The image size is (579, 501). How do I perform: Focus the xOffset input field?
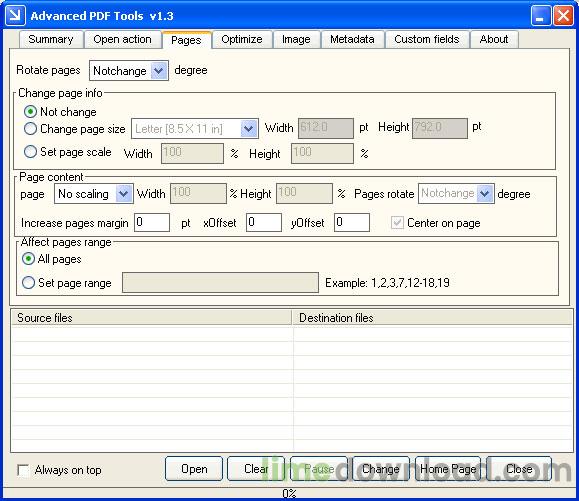(x=264, y=222)
